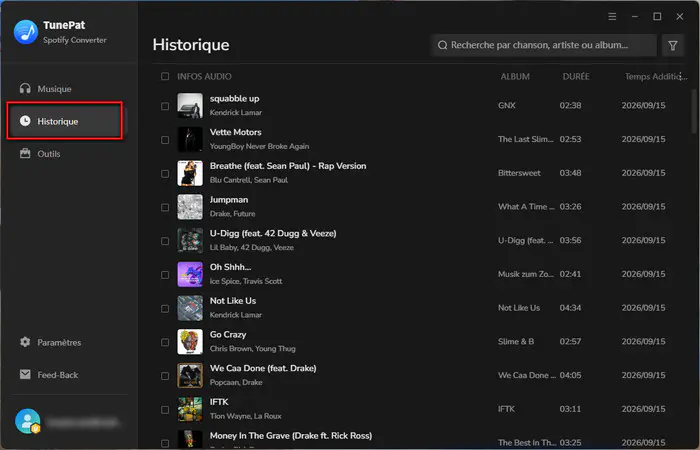
Task: Tick the We Caa Done checkbox
Action: [165, 376]
